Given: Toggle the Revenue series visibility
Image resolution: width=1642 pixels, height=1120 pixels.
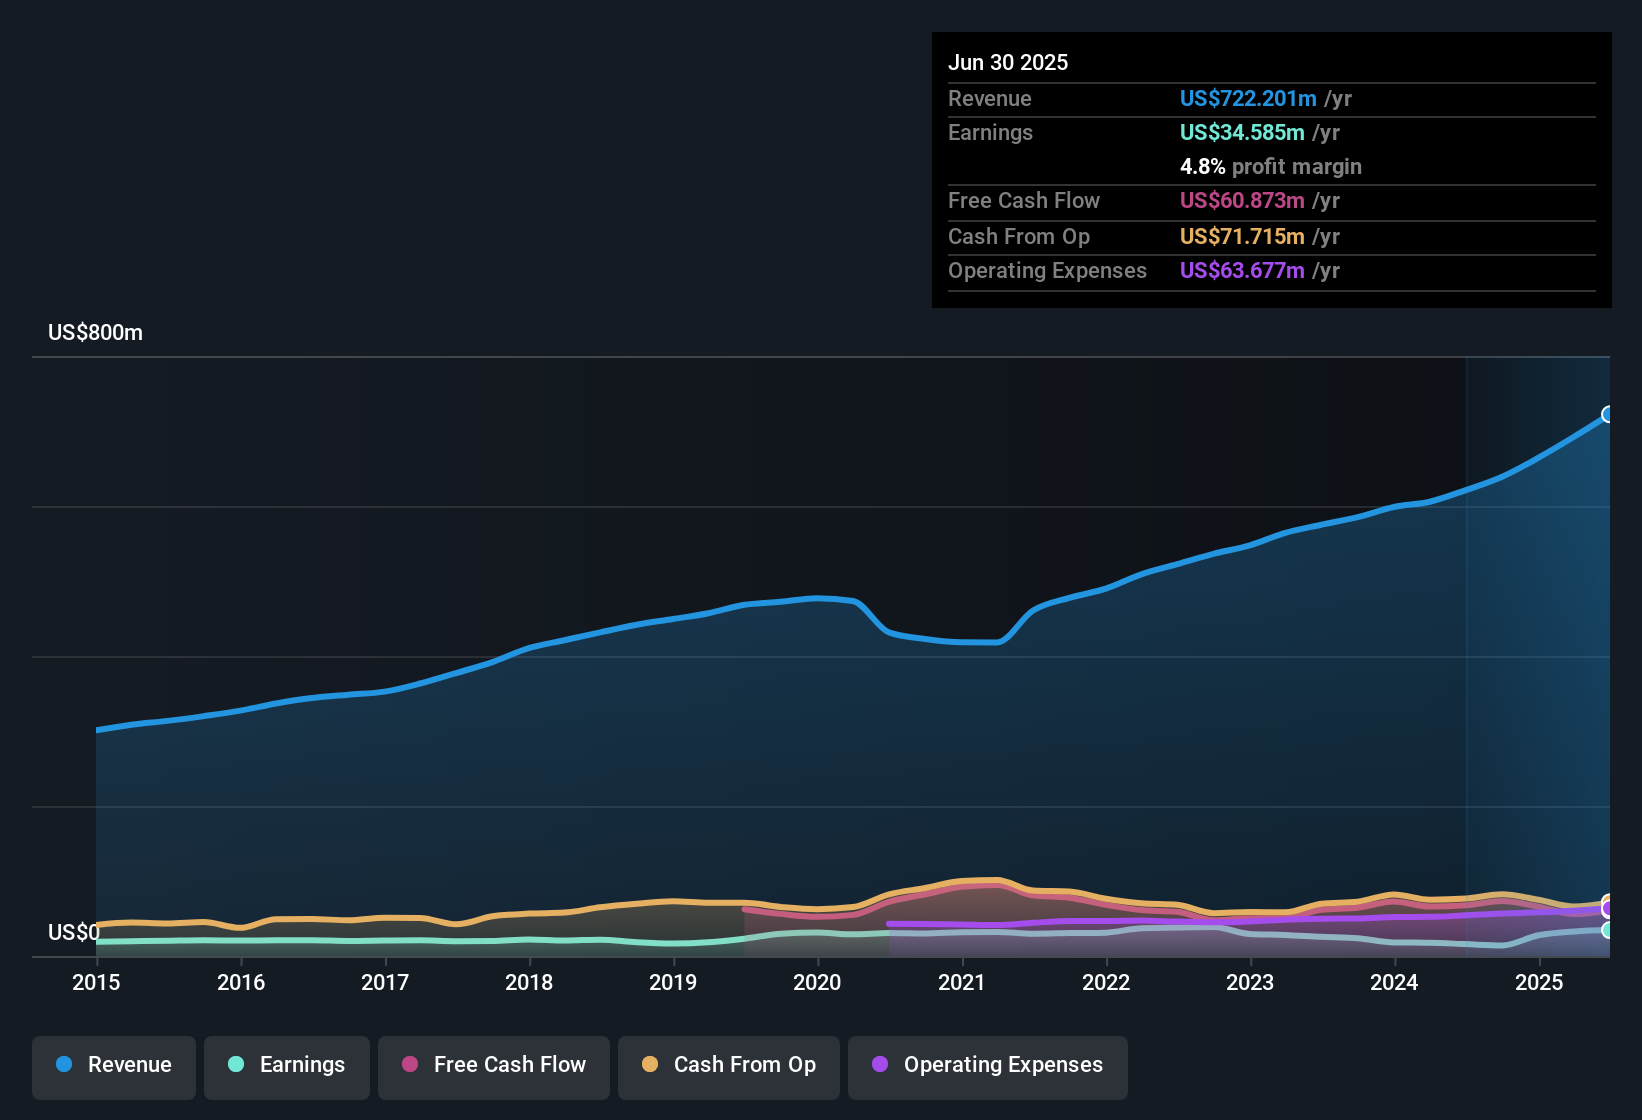Looking at the screenshot, I should coord(113,1065).
